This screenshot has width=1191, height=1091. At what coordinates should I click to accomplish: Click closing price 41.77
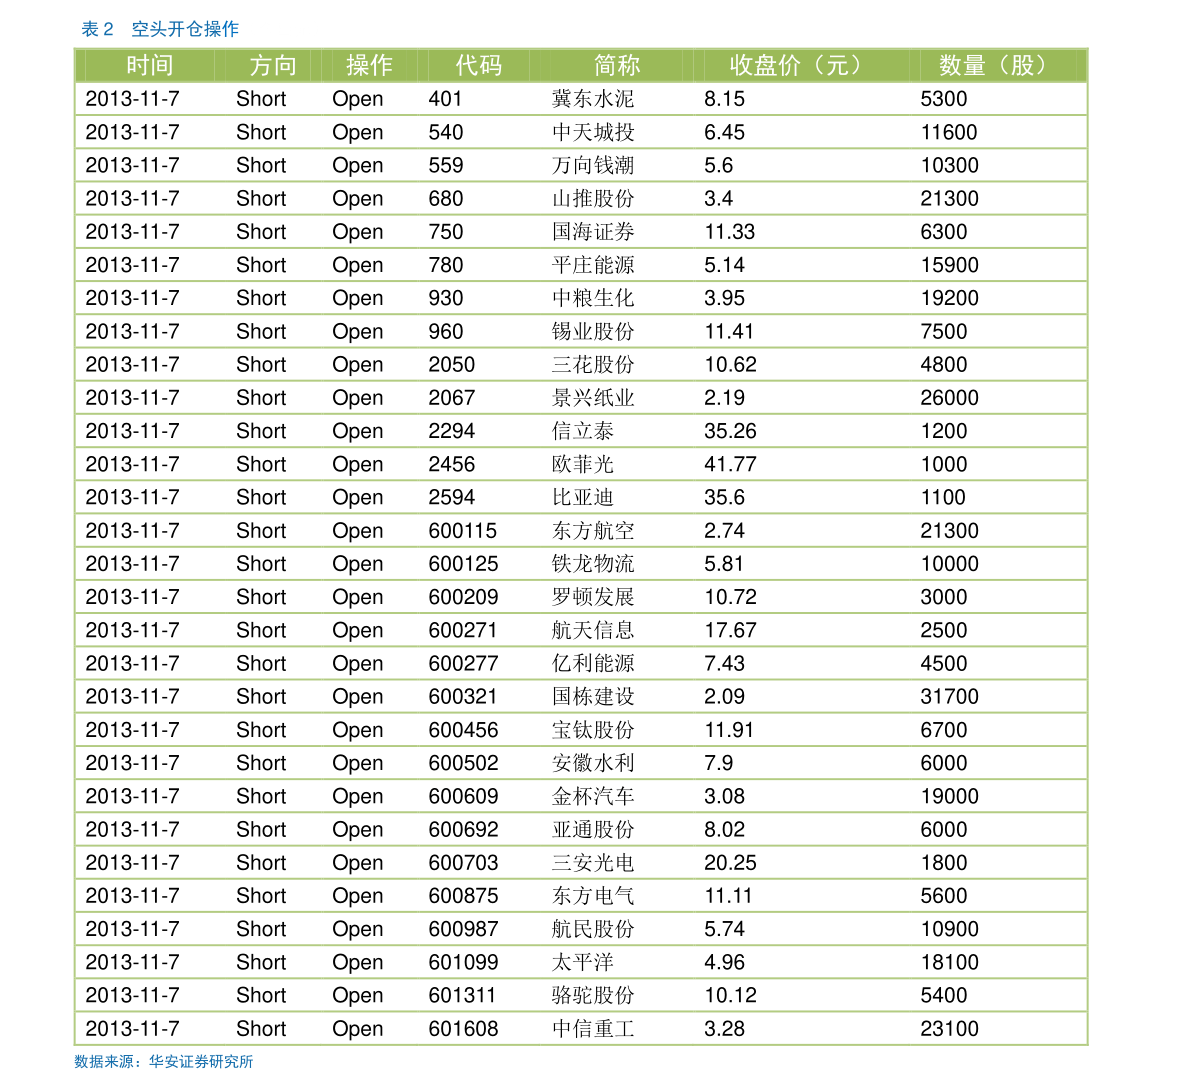click(x=731, y=464)
